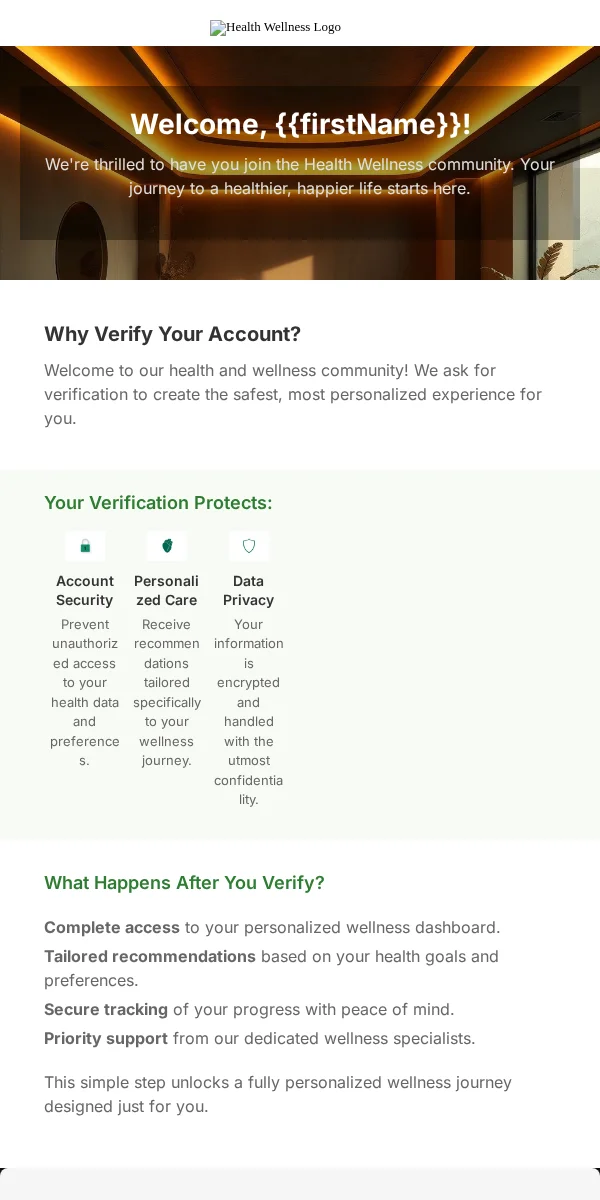The image size is (600, 1200).
Task: Click the 'Your information is encrypted' description text
Action: pos(249,712)
